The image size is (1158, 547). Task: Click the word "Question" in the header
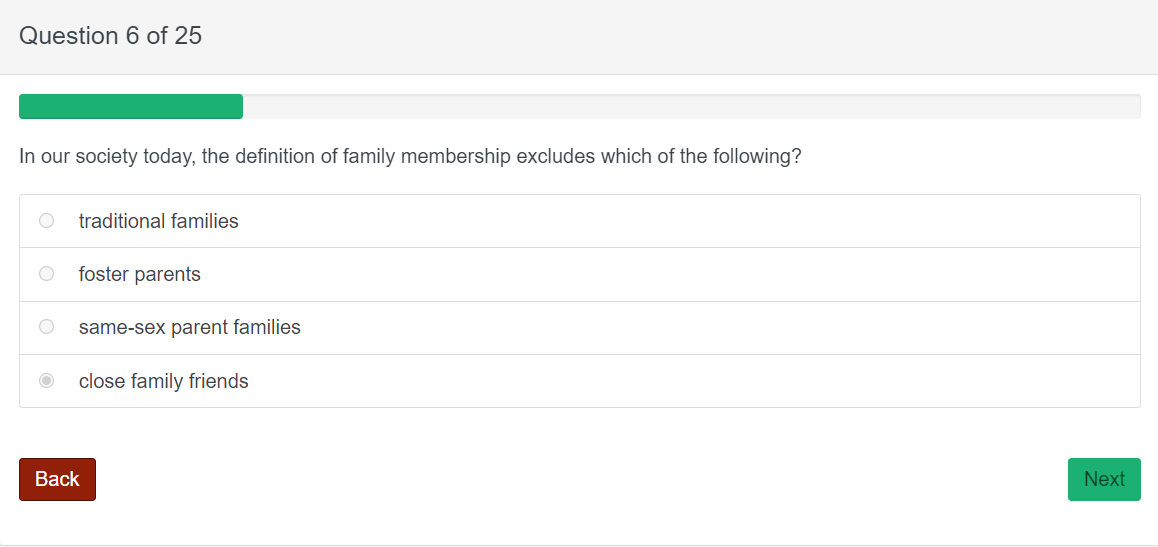pyautogui.click(x=68, y=36)
